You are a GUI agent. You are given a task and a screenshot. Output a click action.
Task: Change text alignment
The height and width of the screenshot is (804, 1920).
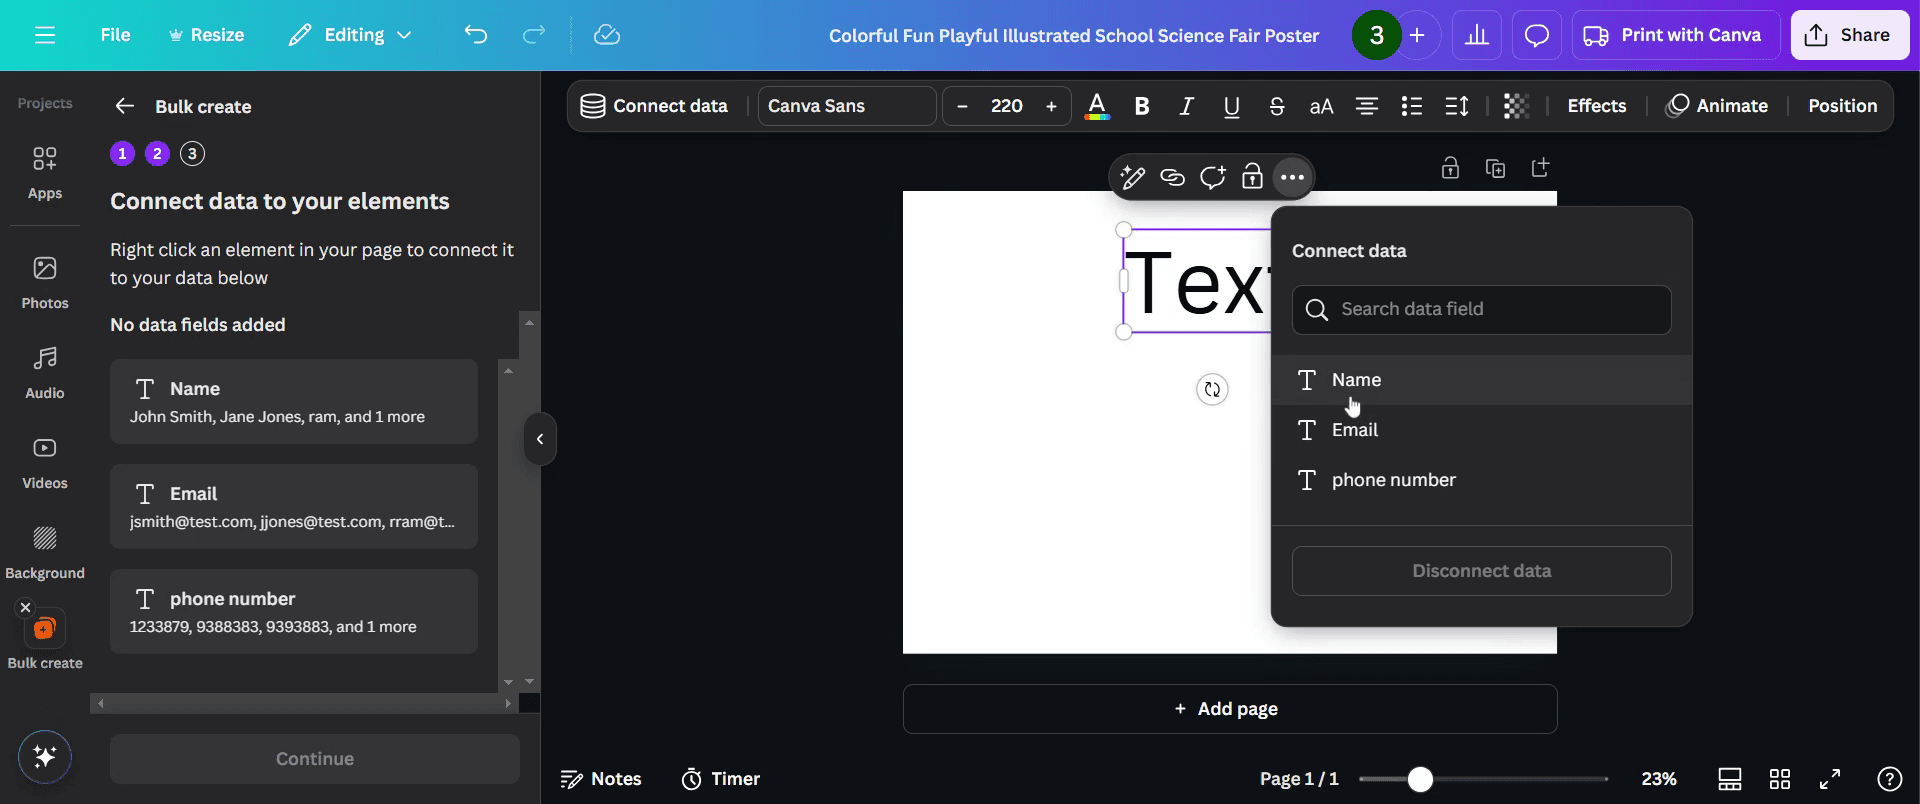(1367, 106)
